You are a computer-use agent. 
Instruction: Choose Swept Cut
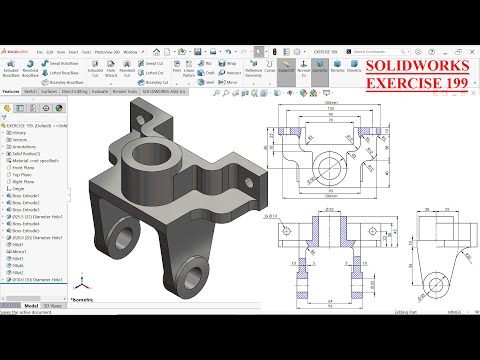pos(151,63)
